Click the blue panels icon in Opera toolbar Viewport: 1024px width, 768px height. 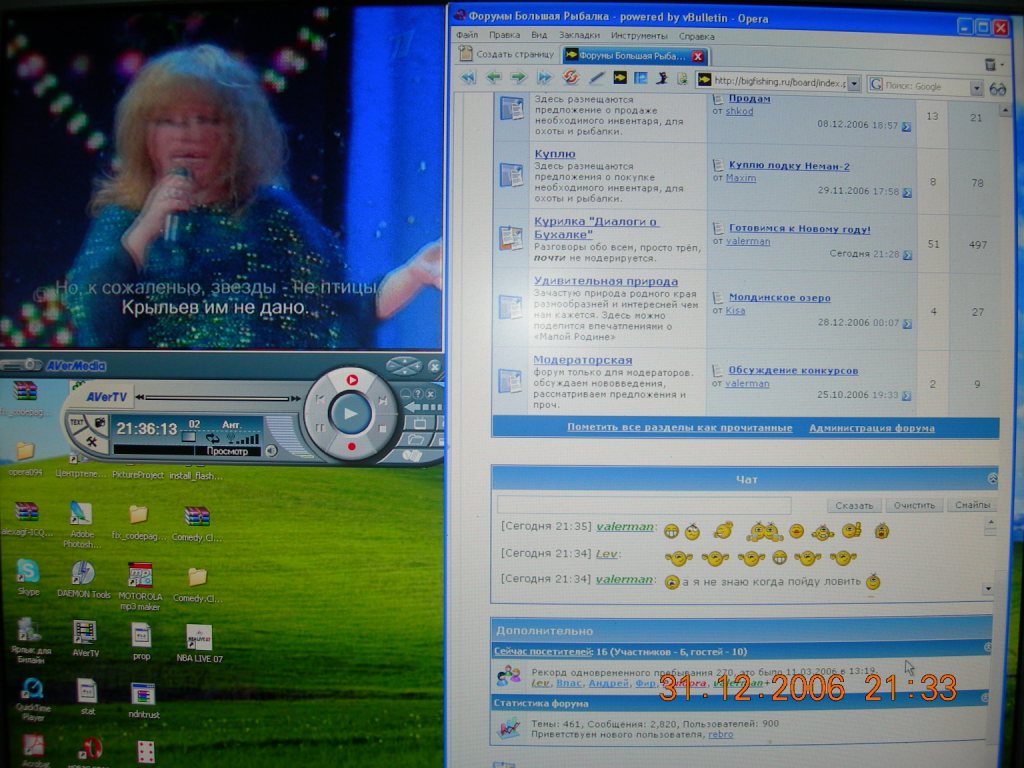click(x=641, y=78)
